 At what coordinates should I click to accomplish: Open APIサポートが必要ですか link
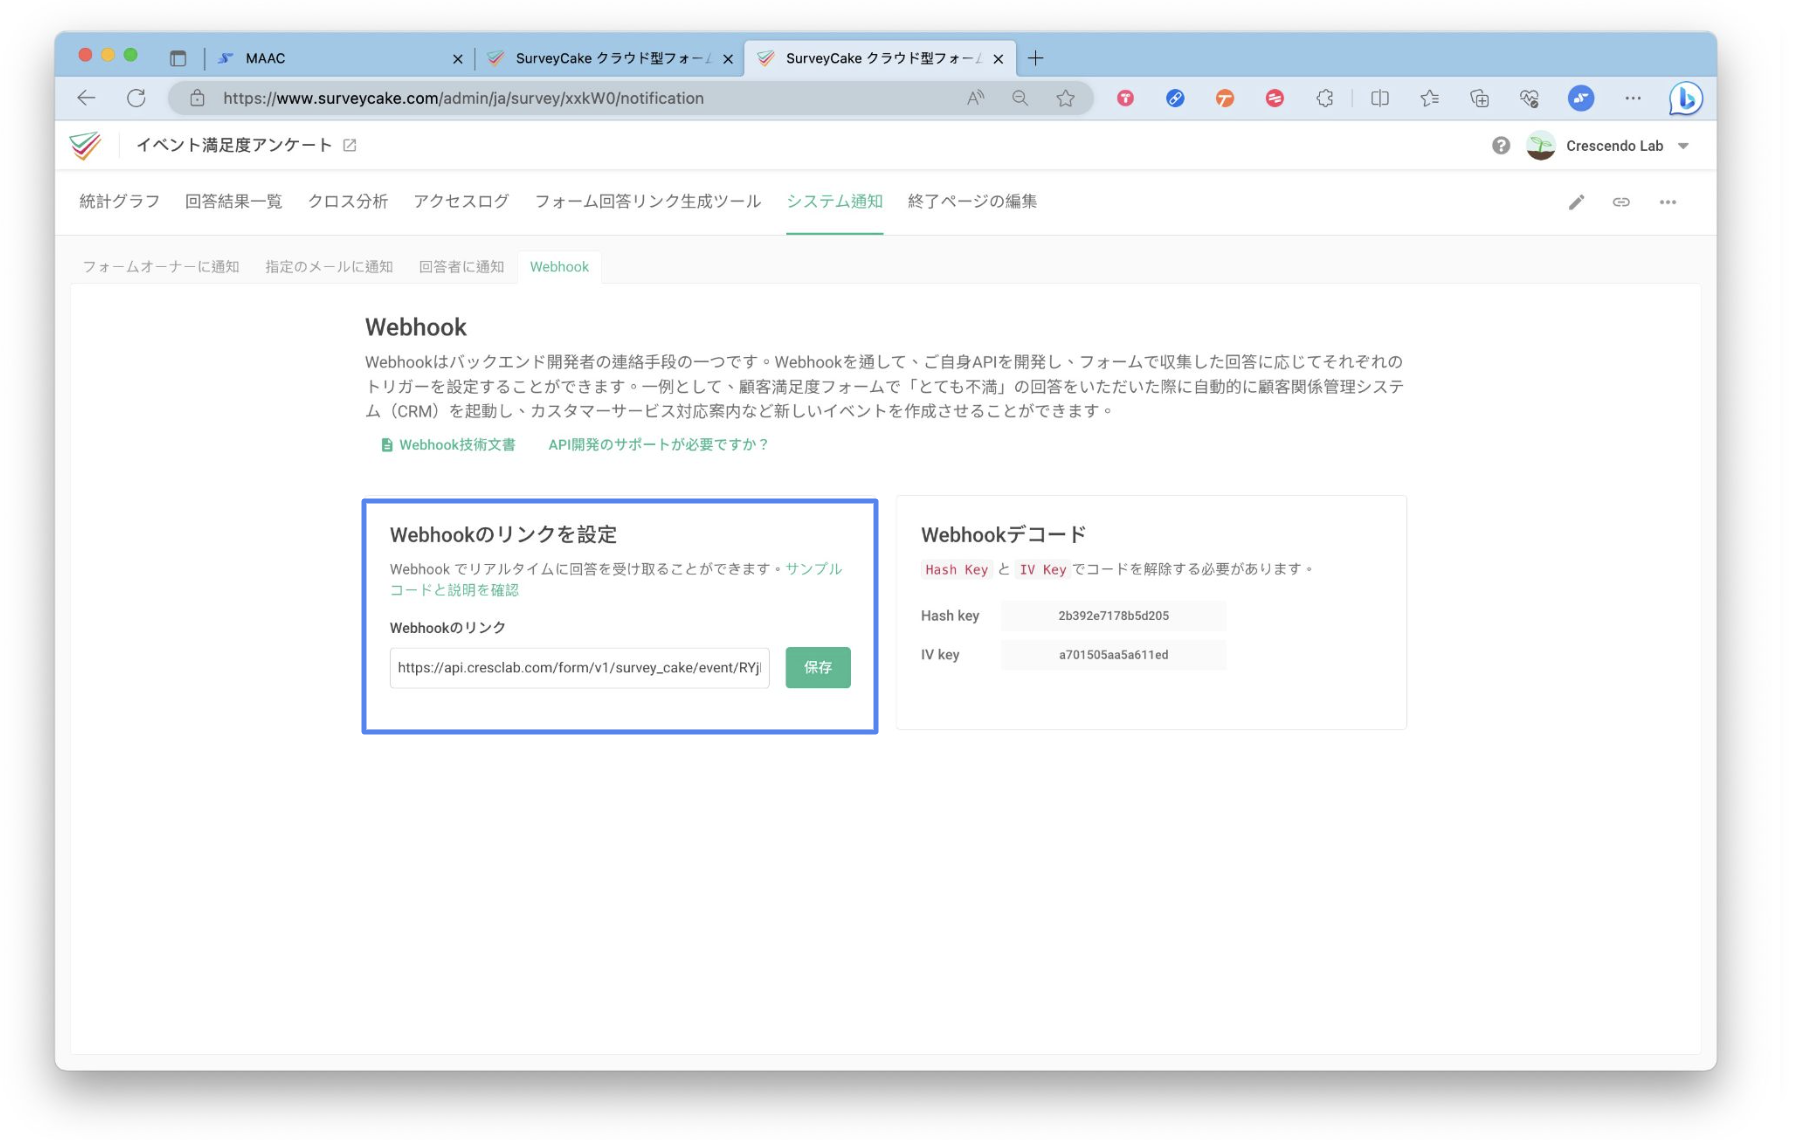click(658, 445)
